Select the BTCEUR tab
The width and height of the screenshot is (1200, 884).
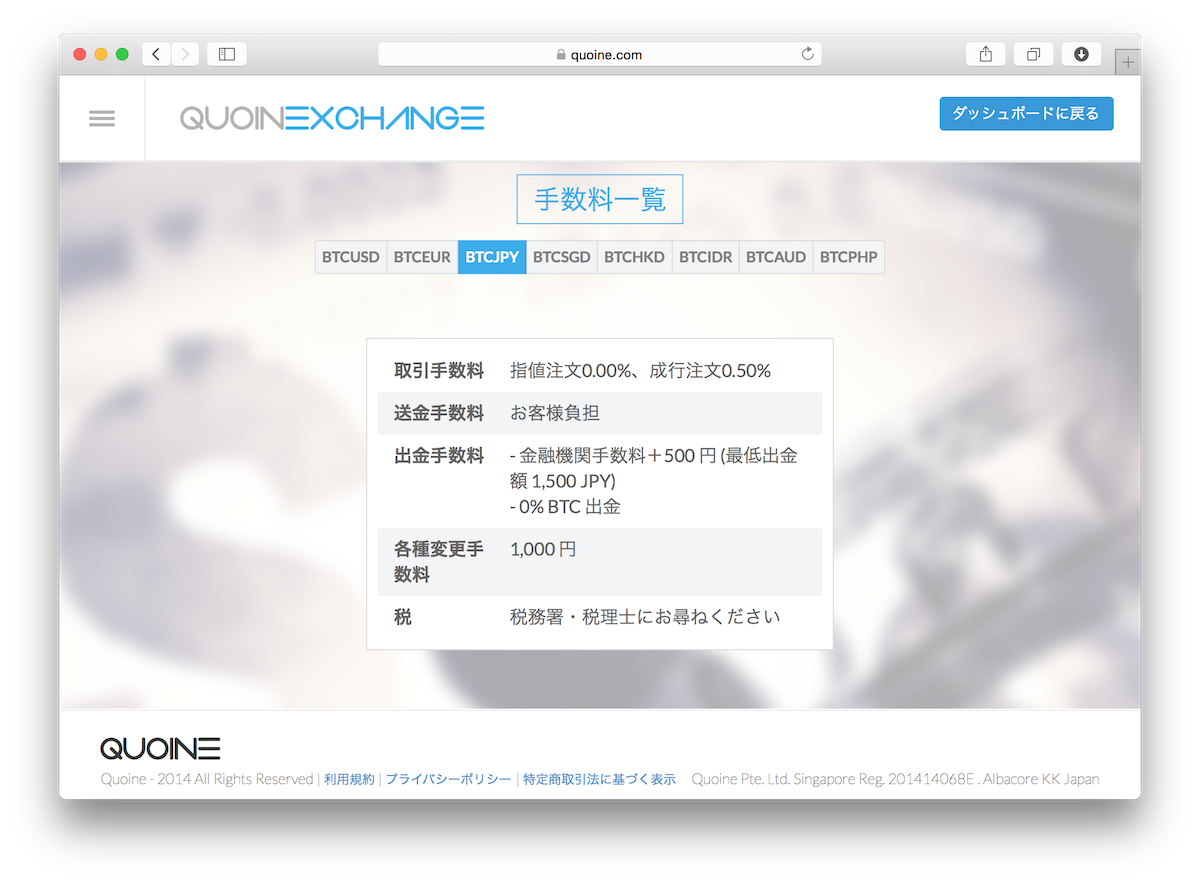(x=422, y=257)
